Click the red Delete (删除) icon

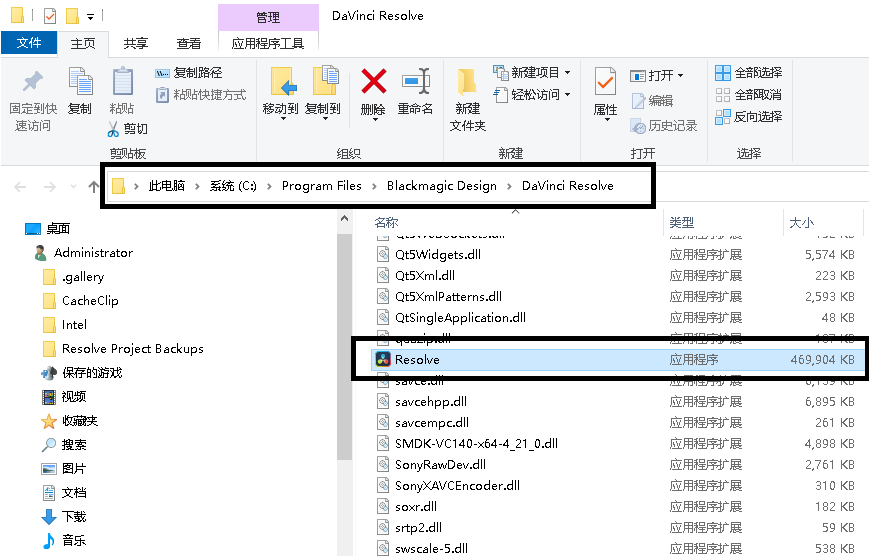(x=374, y=81)
